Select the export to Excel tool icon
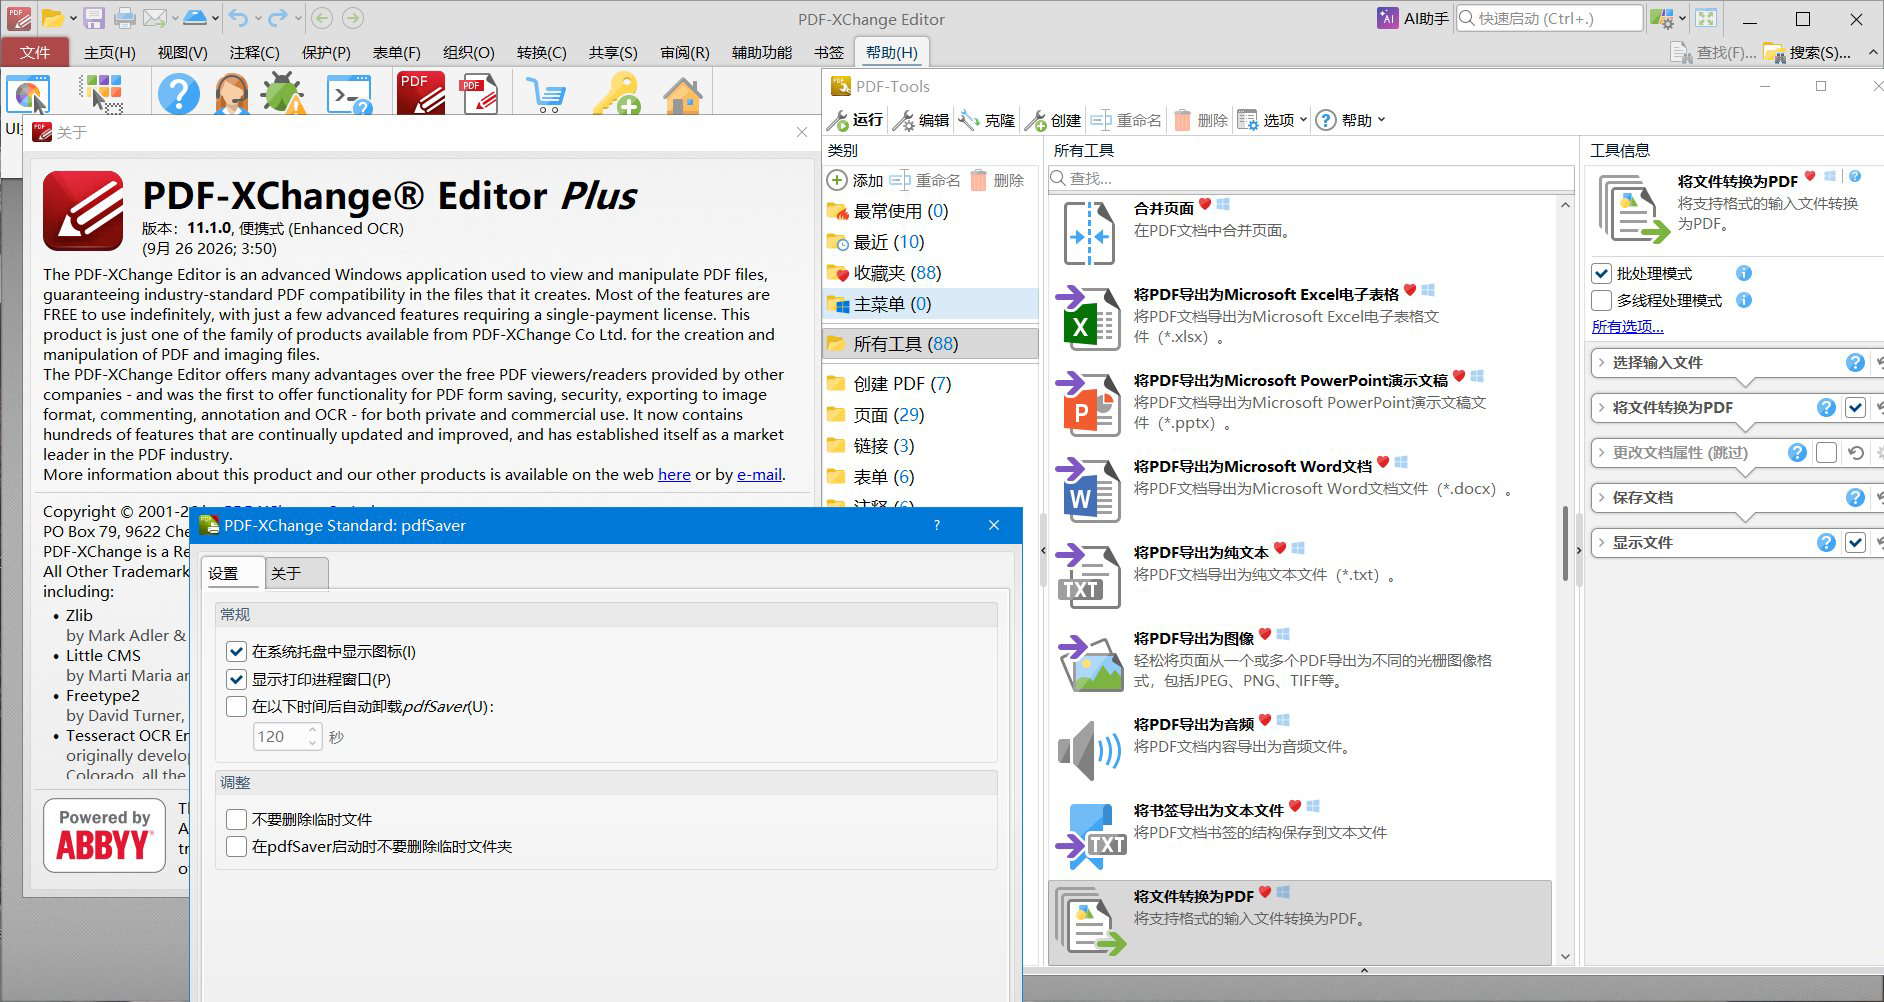1884x1002 pixels. (x=1088, y=318)
